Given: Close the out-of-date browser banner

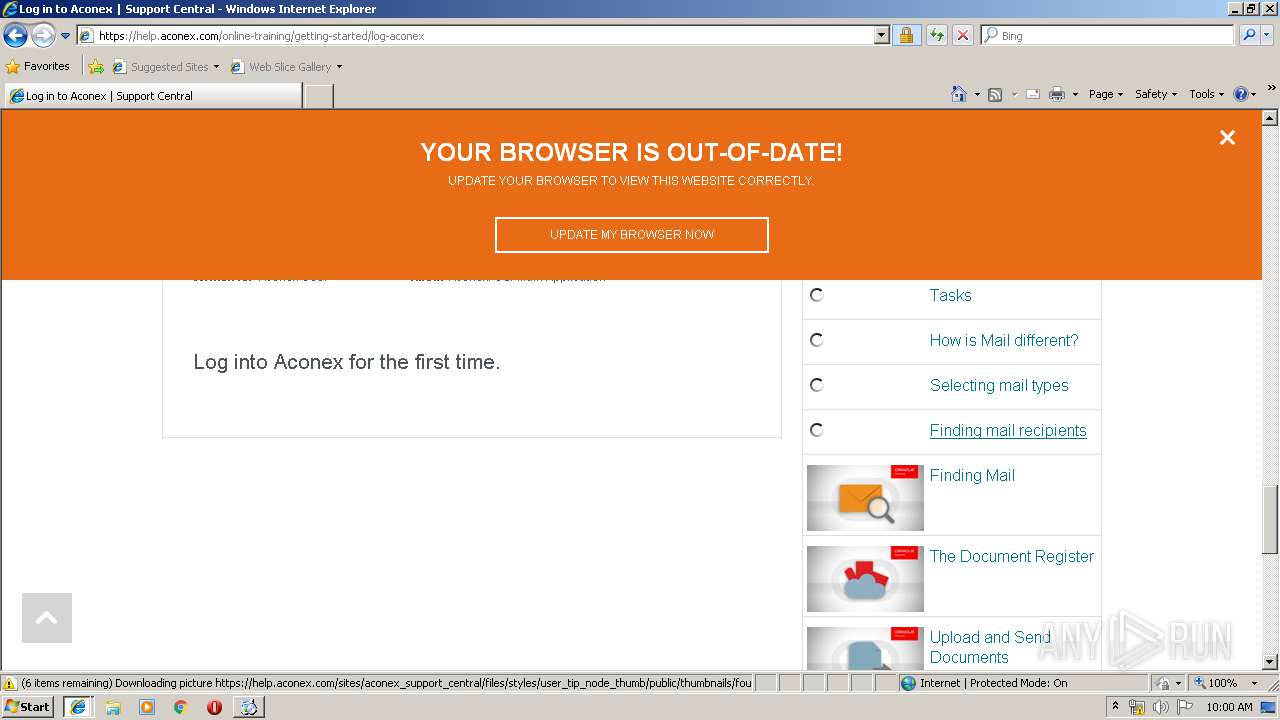Looking at the screenshot, I should click(1227, 138).
